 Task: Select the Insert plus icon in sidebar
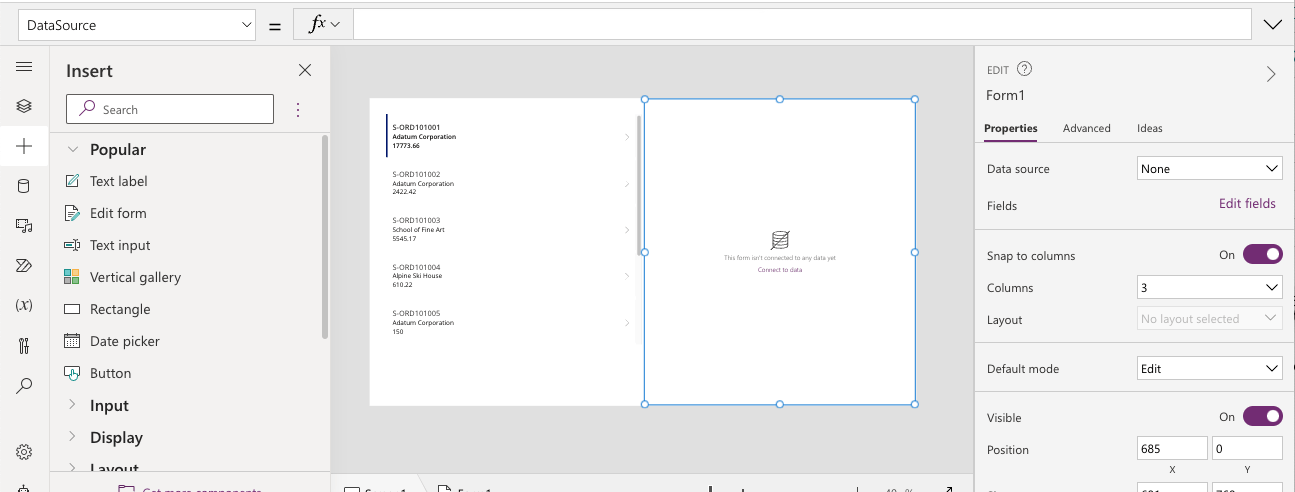point(24,146)
